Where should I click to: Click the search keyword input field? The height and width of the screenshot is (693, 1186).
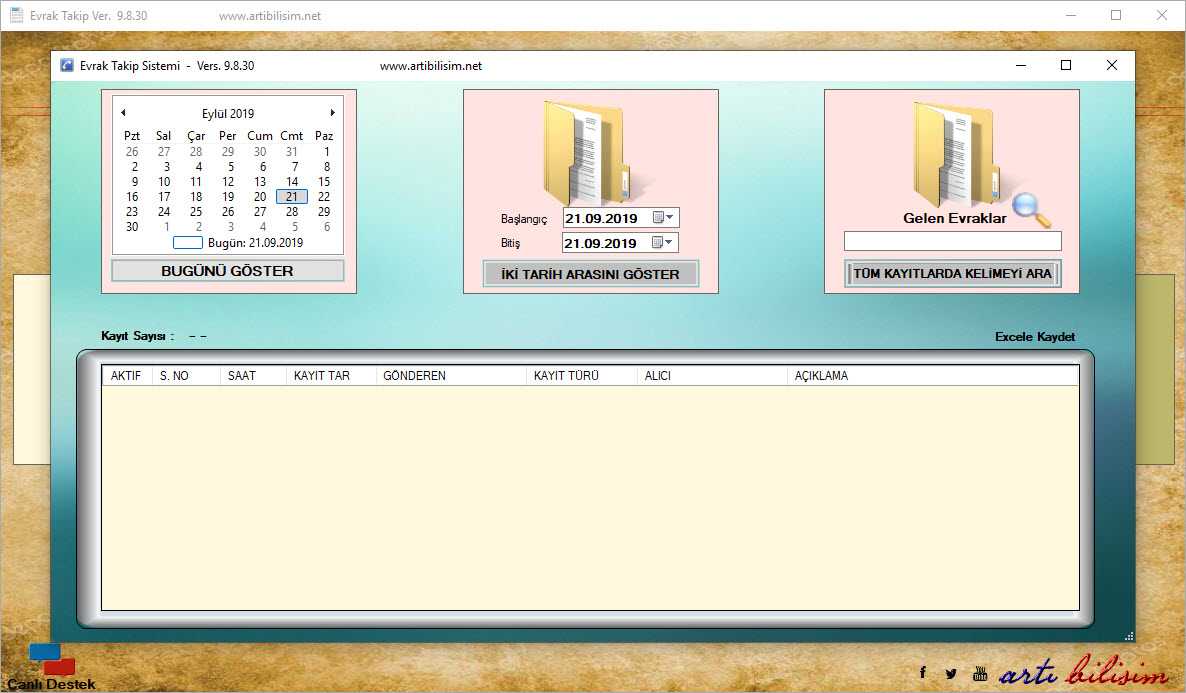coord(952,241)
